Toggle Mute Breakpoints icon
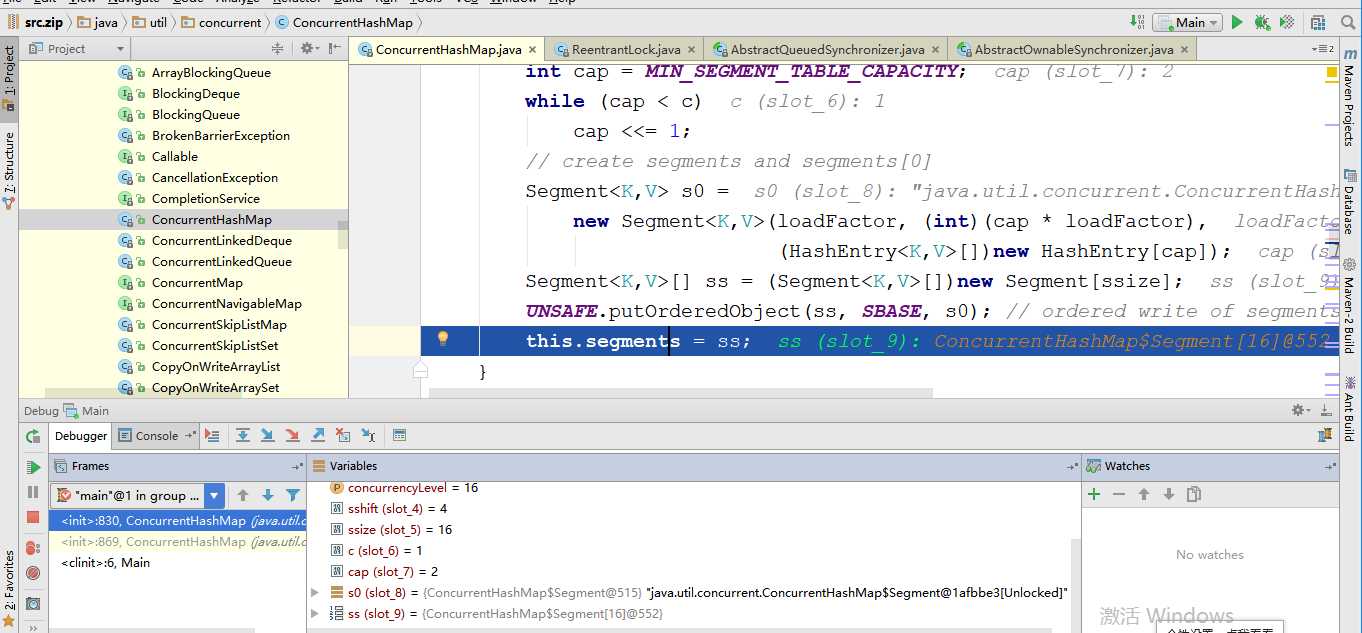The image size is (1362, 633). click(x=33, y=573)
